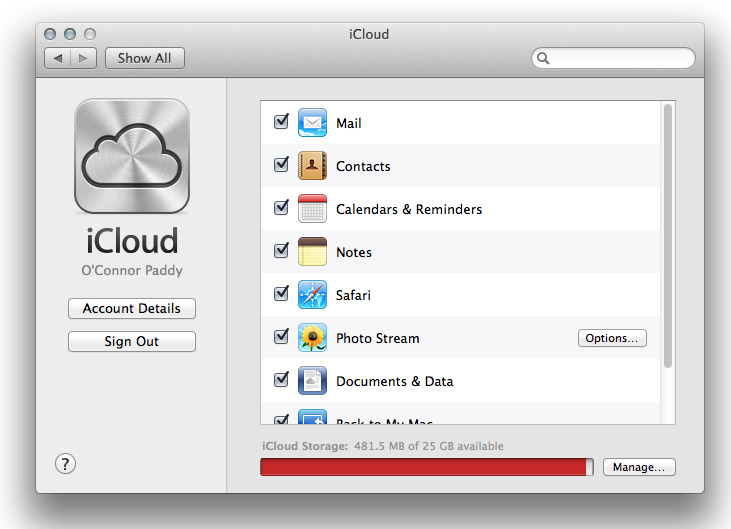Click the "Photo Stream" label text
Screen dimensions: 731x529
pyautogui.click(x=378, y=338)
